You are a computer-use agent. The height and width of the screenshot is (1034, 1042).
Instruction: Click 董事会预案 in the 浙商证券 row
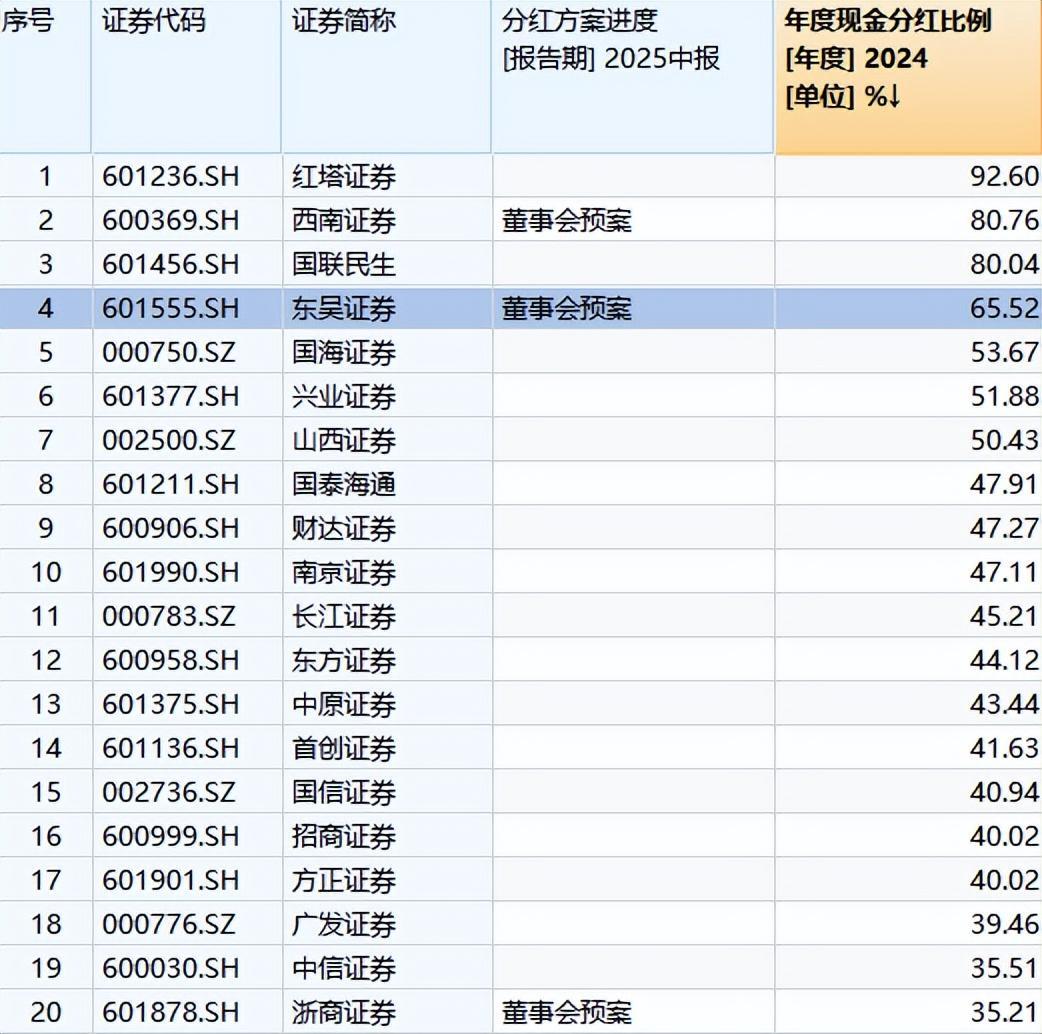(x=567, y=1012)
